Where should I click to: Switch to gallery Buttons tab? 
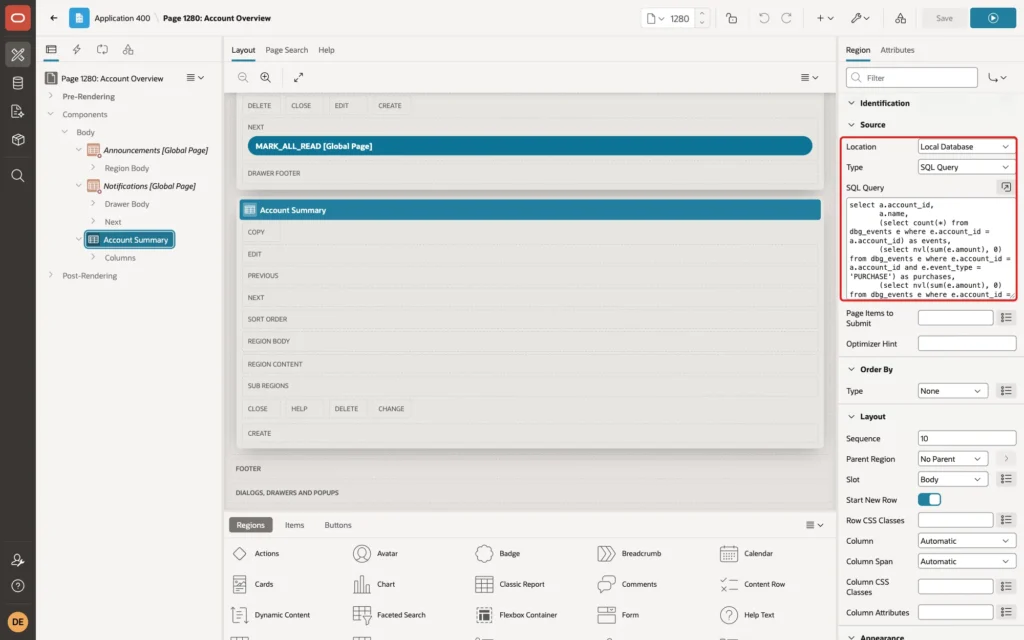(338, 525)
